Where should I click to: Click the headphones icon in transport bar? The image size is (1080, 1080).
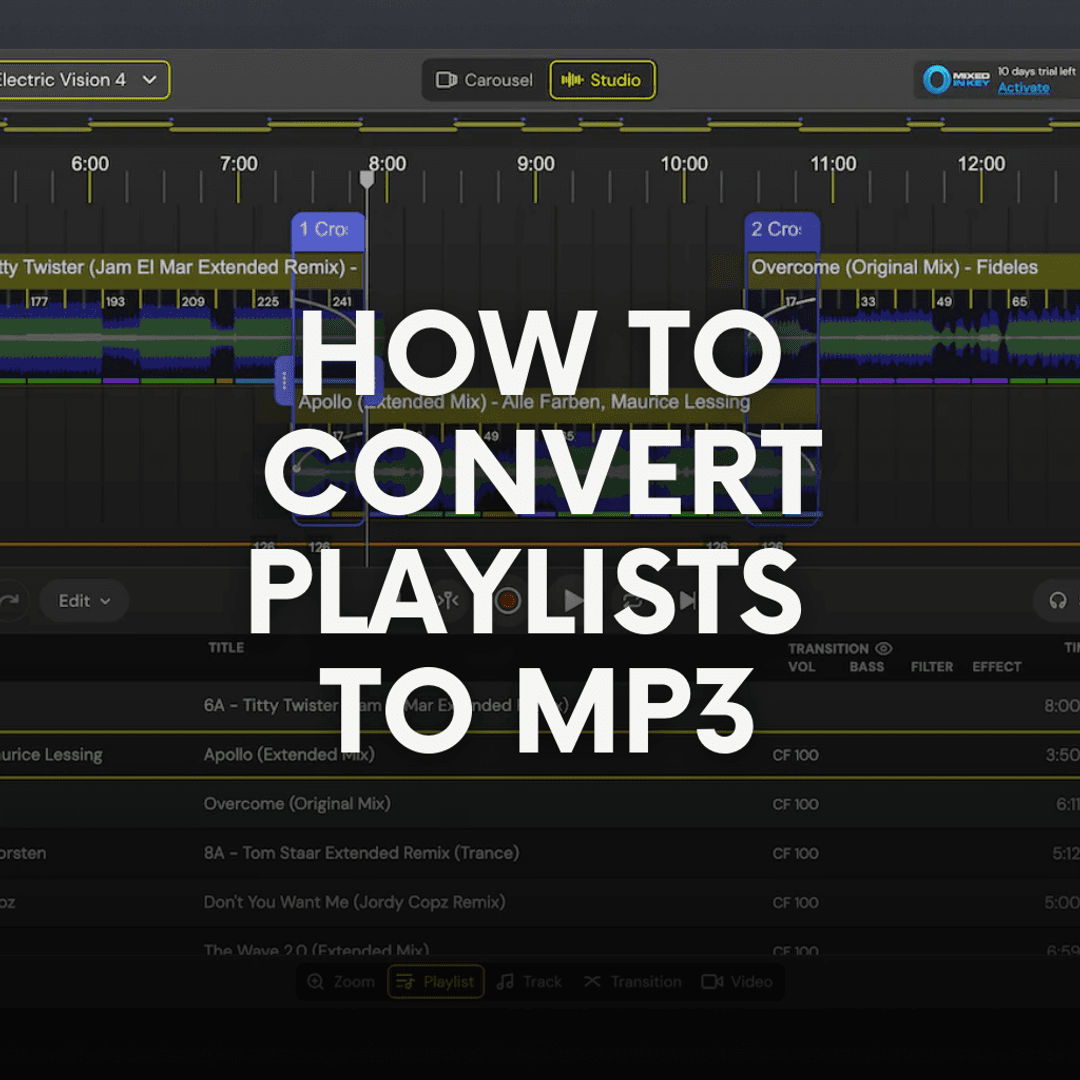[x=1057, y=601]
